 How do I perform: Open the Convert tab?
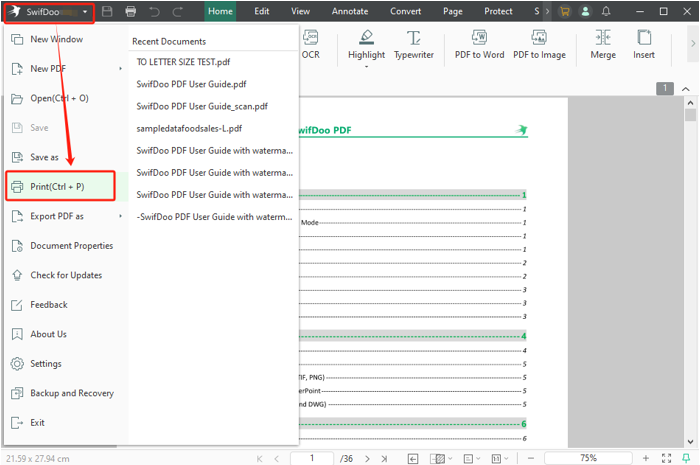(405, 11)
